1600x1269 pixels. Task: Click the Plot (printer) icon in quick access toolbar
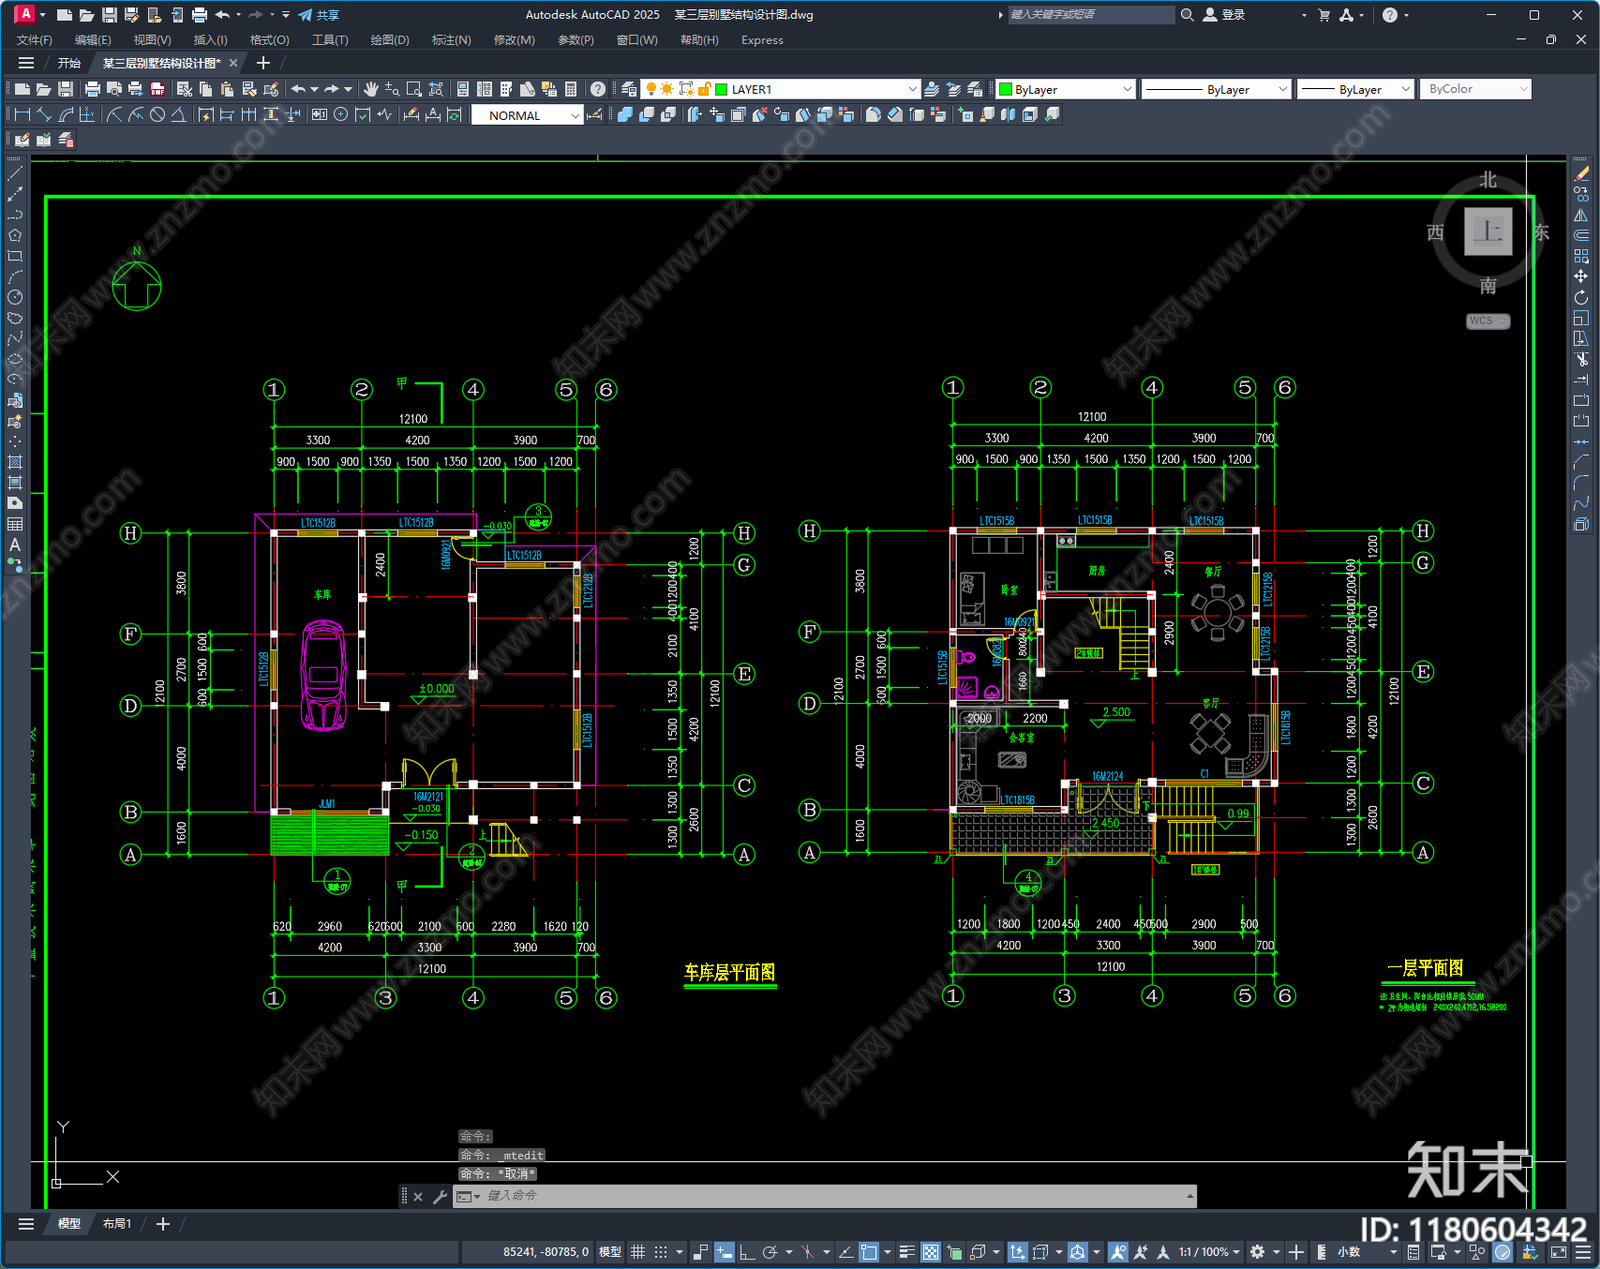[199, 15]
